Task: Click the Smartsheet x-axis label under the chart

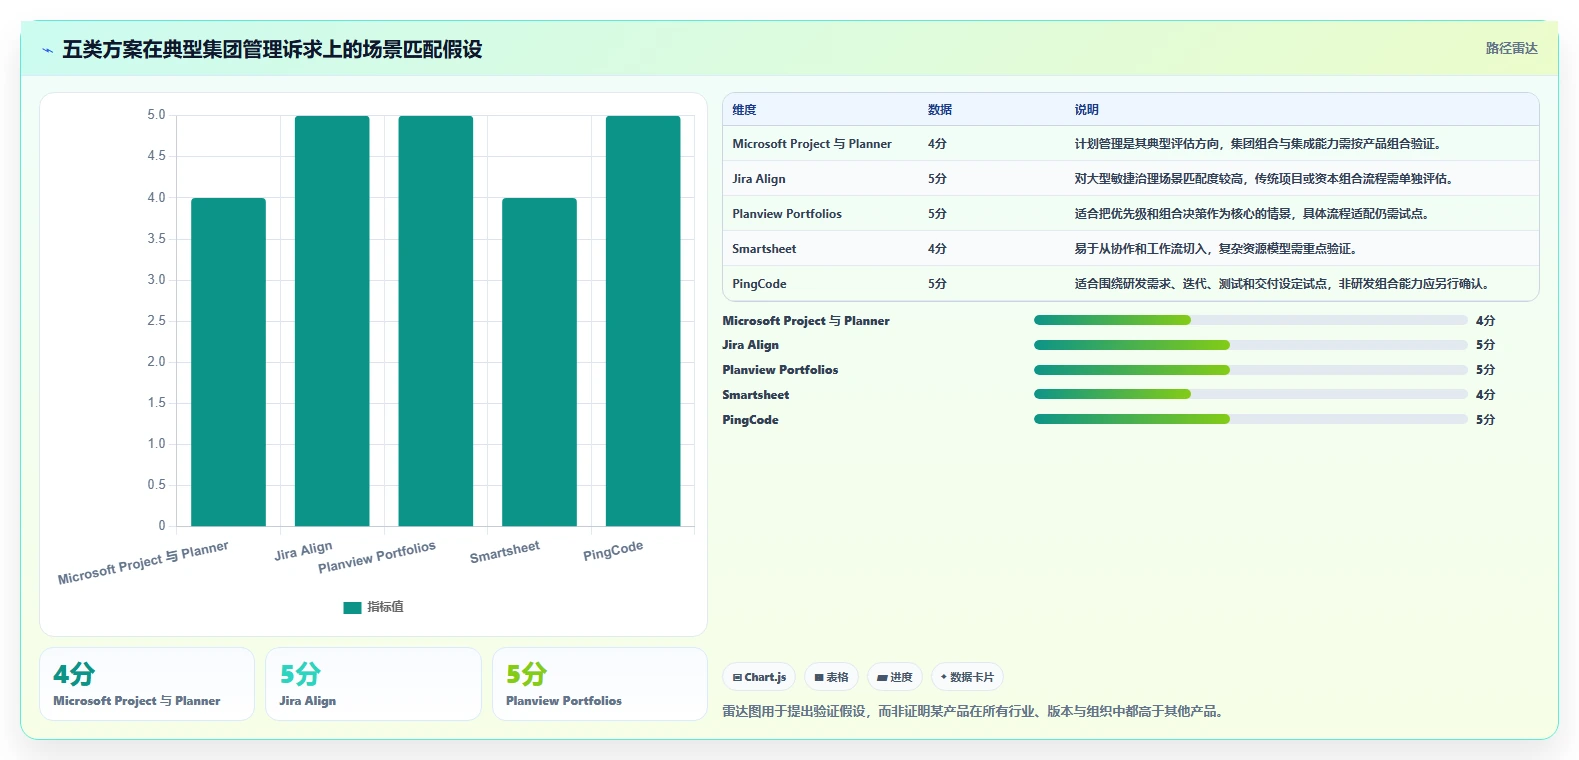Action: (505, 552)
